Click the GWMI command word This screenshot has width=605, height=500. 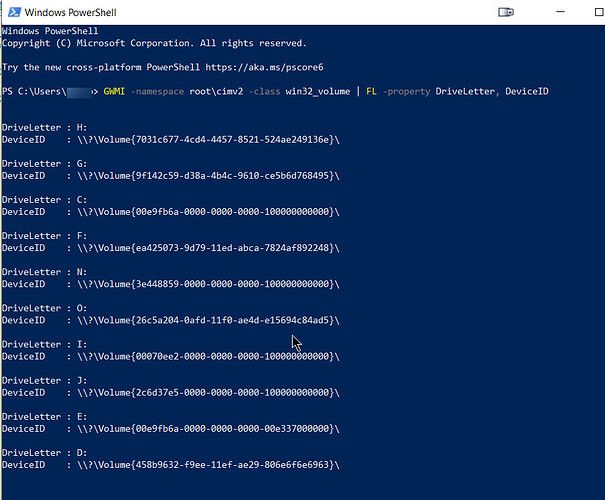coord(114,91)
